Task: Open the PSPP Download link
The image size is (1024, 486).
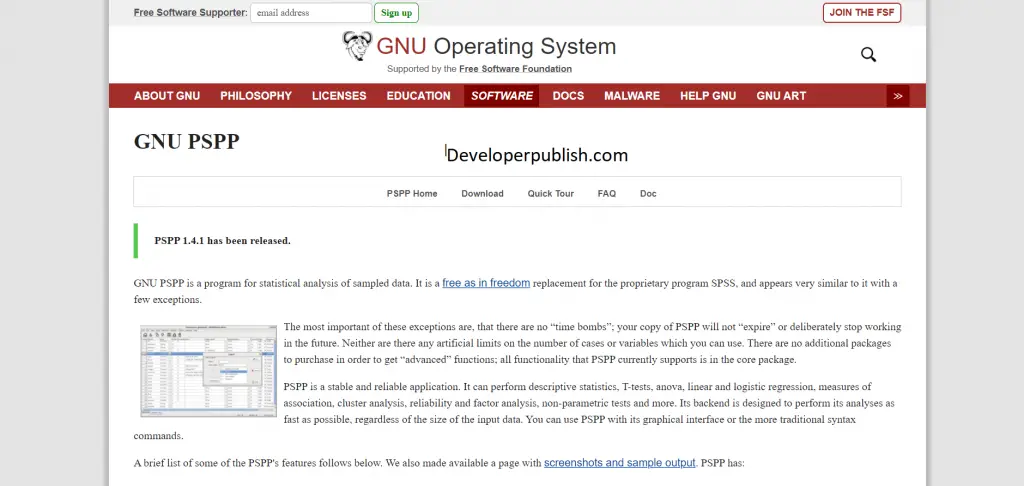Action: click(x=483, y=193)
